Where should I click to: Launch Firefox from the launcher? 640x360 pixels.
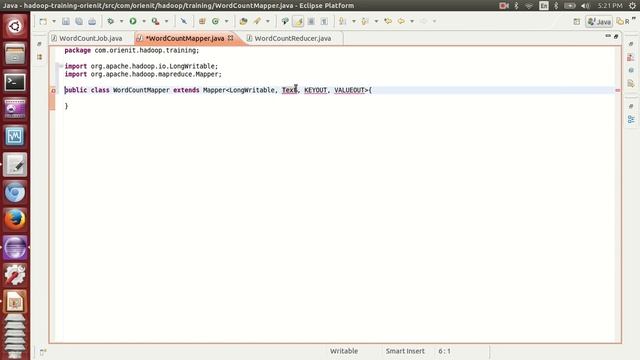[15, 219]
